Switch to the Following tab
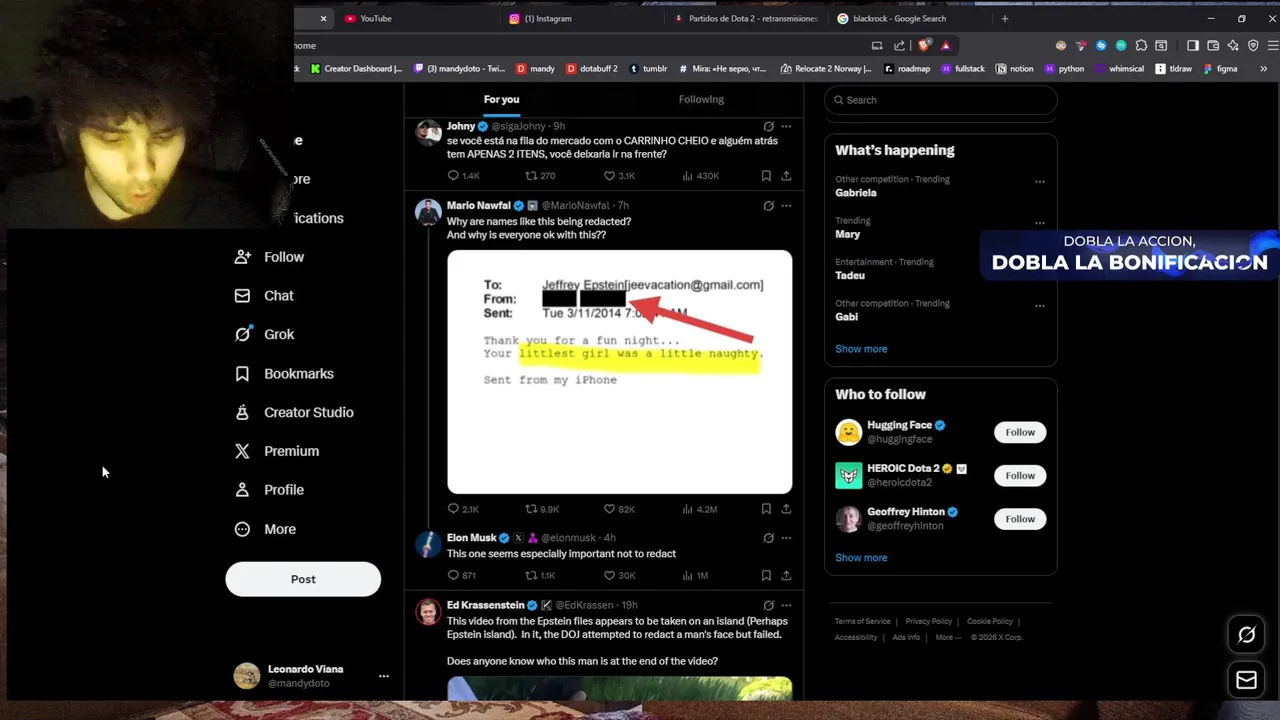 pos(701,99)
